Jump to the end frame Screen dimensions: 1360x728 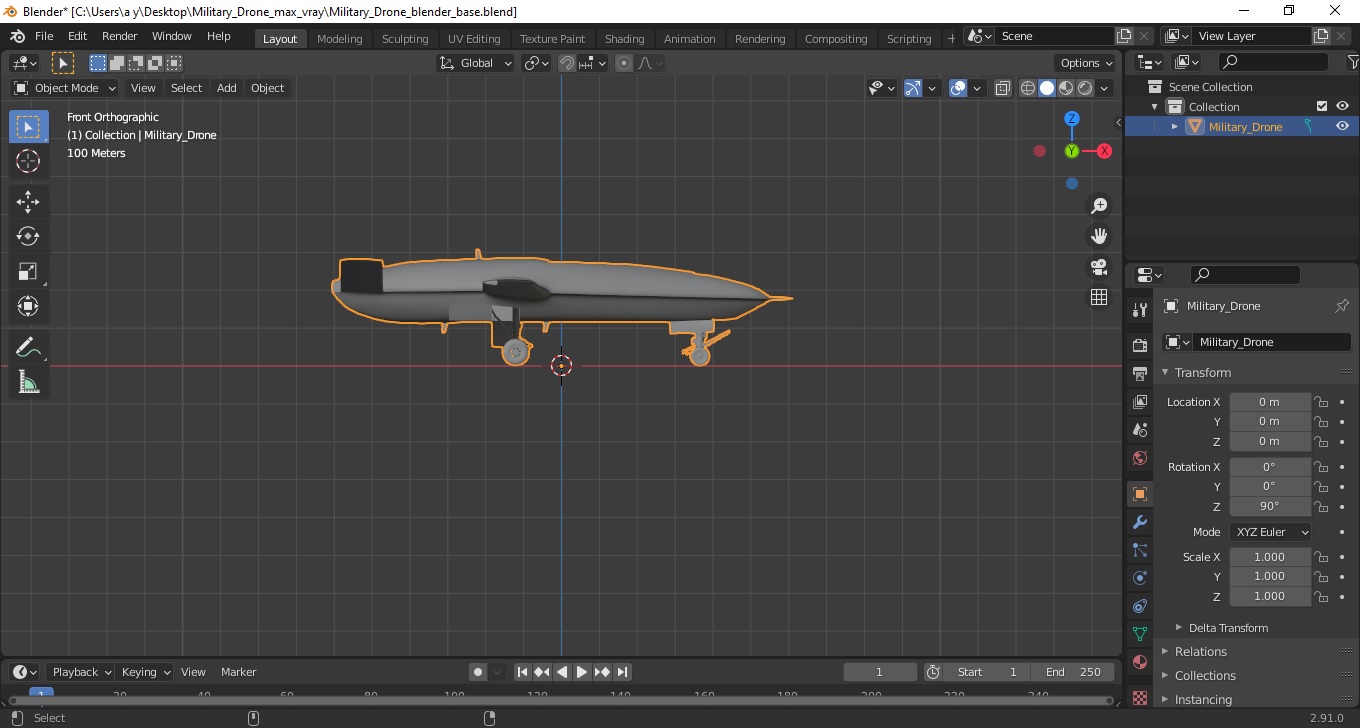pyautogui.click(x=622, y=672)
